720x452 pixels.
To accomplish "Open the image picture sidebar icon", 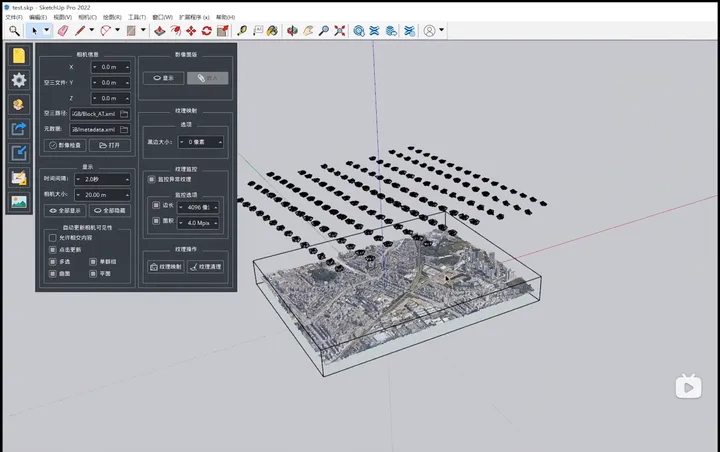I will pyautogui.click(x=18, y=201).
